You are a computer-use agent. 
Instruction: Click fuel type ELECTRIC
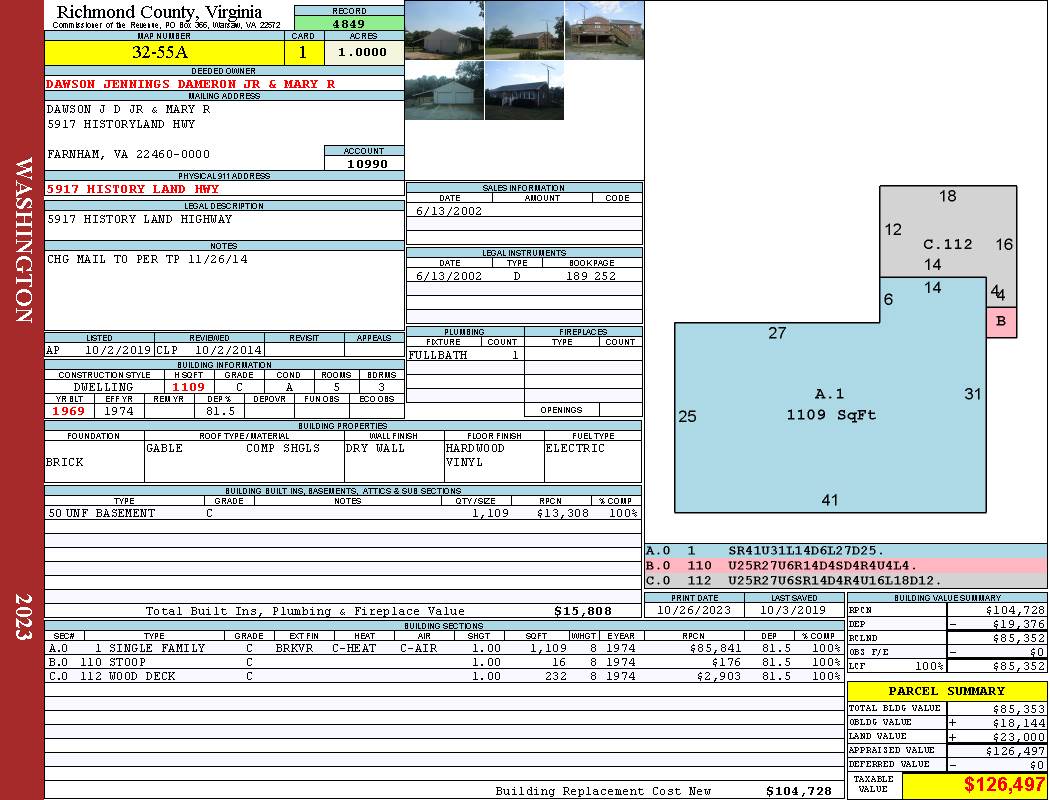pyautogui.click(x=575, y=448)
